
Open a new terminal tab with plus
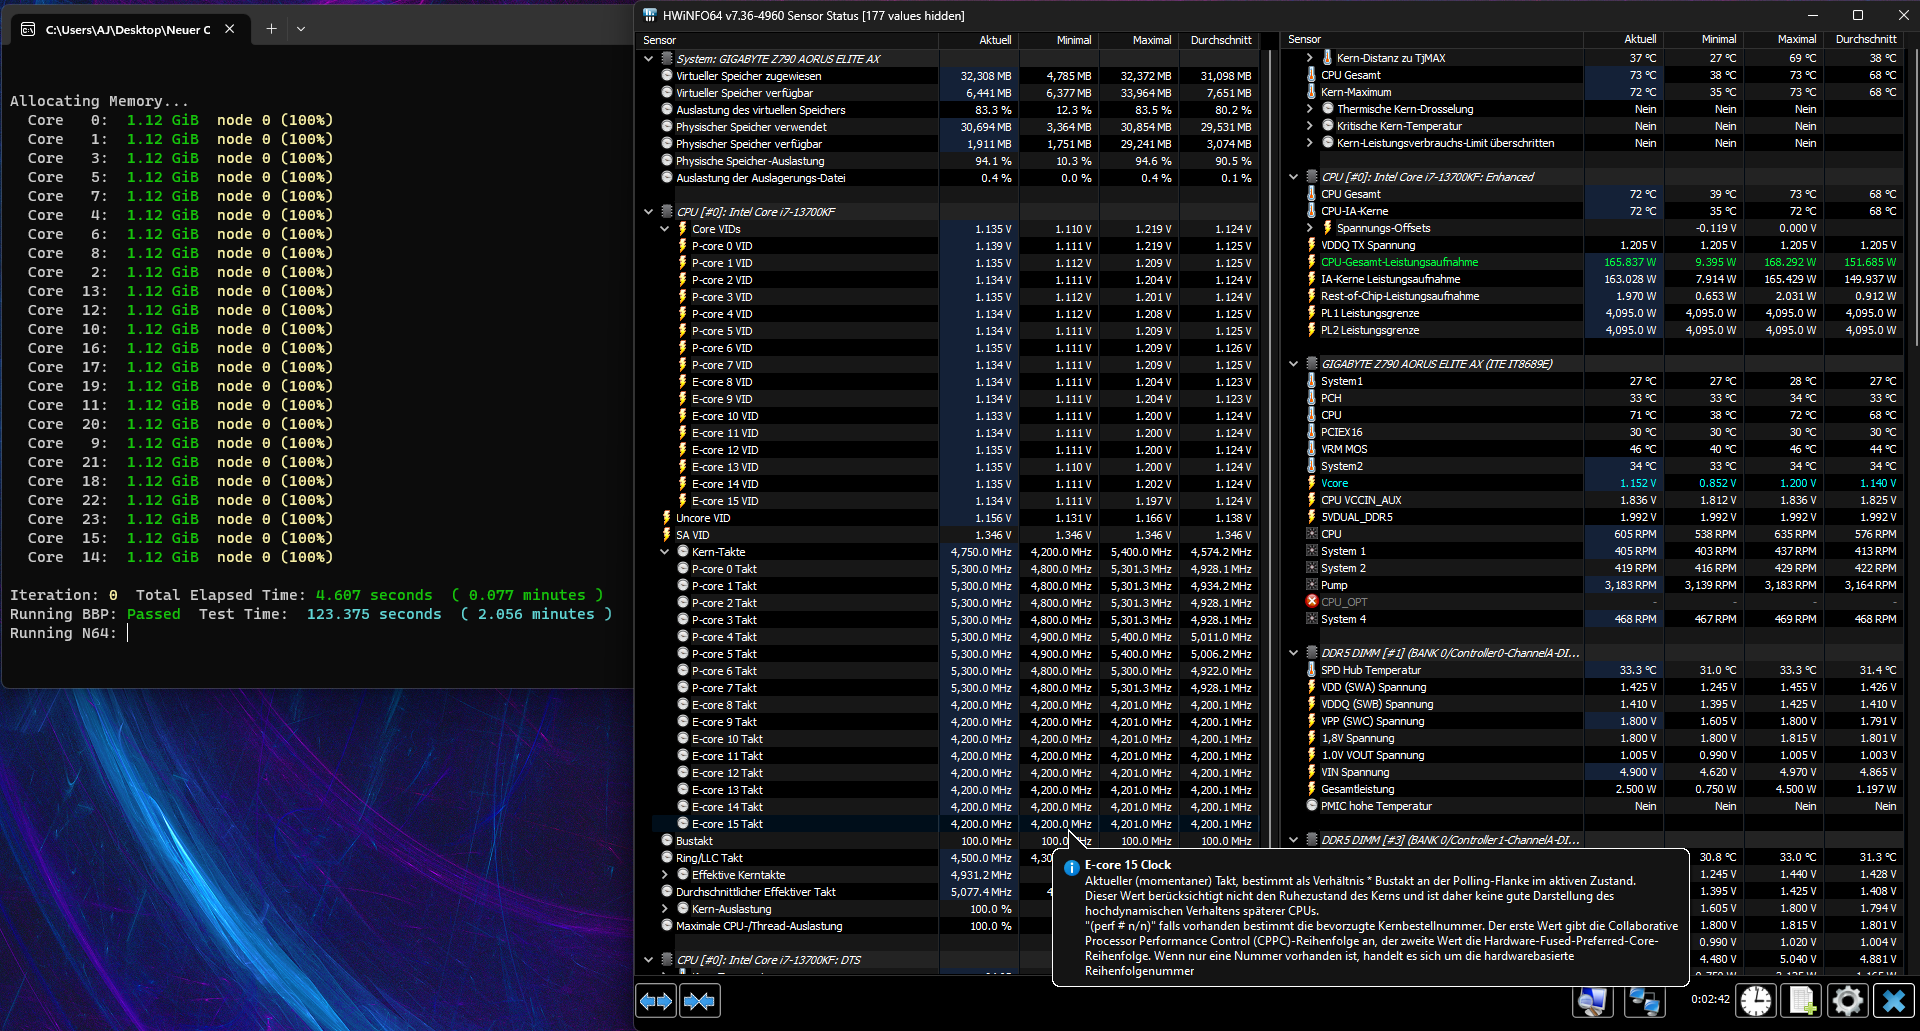(x=271, y=29)
